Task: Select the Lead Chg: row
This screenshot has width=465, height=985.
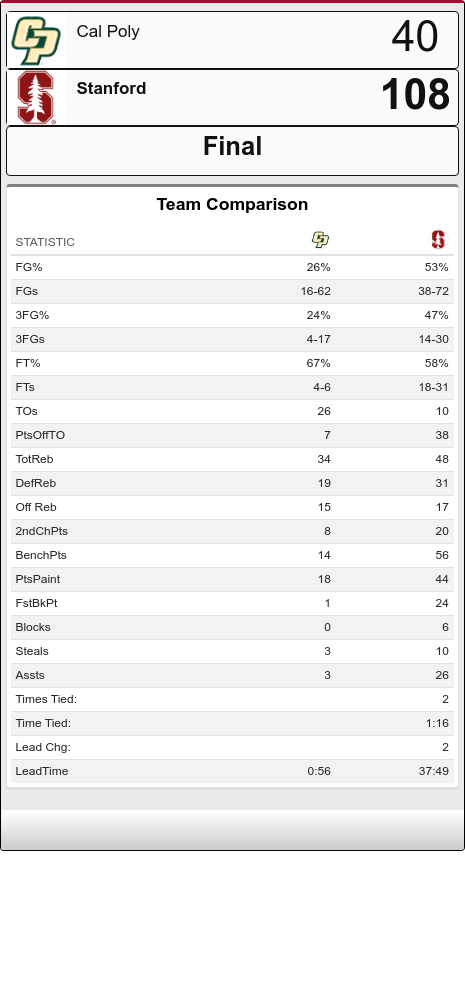Action: (232, 747)
